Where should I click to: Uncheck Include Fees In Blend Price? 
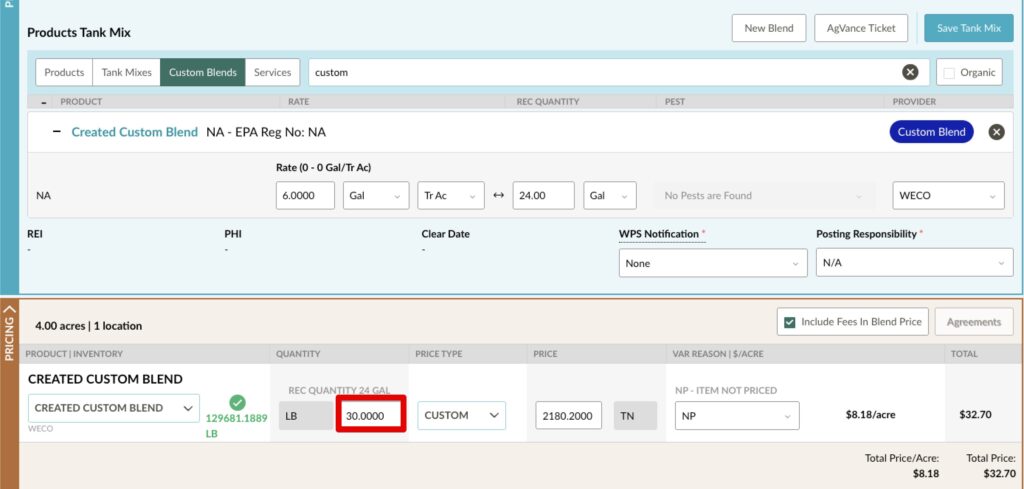click(789, 322)
